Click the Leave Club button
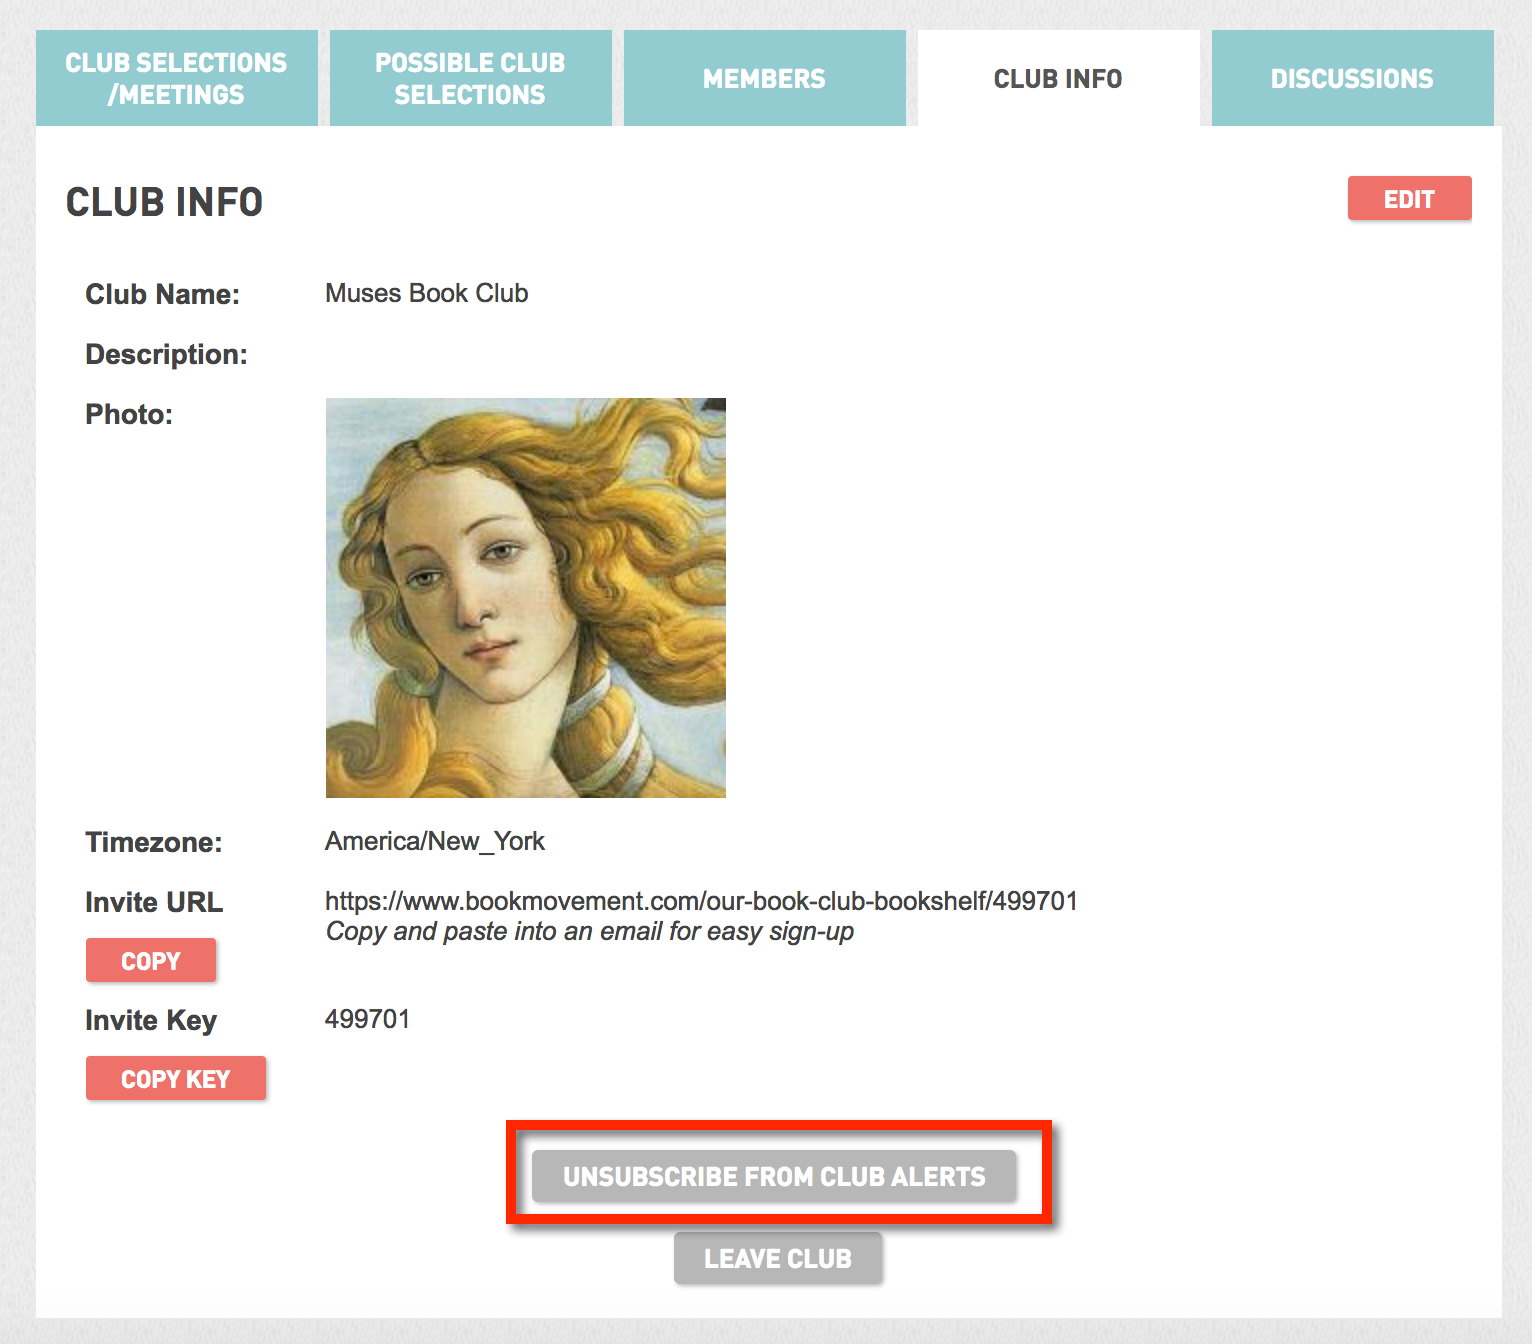The image size is (1532, 1344). [x=778, y=1258]
